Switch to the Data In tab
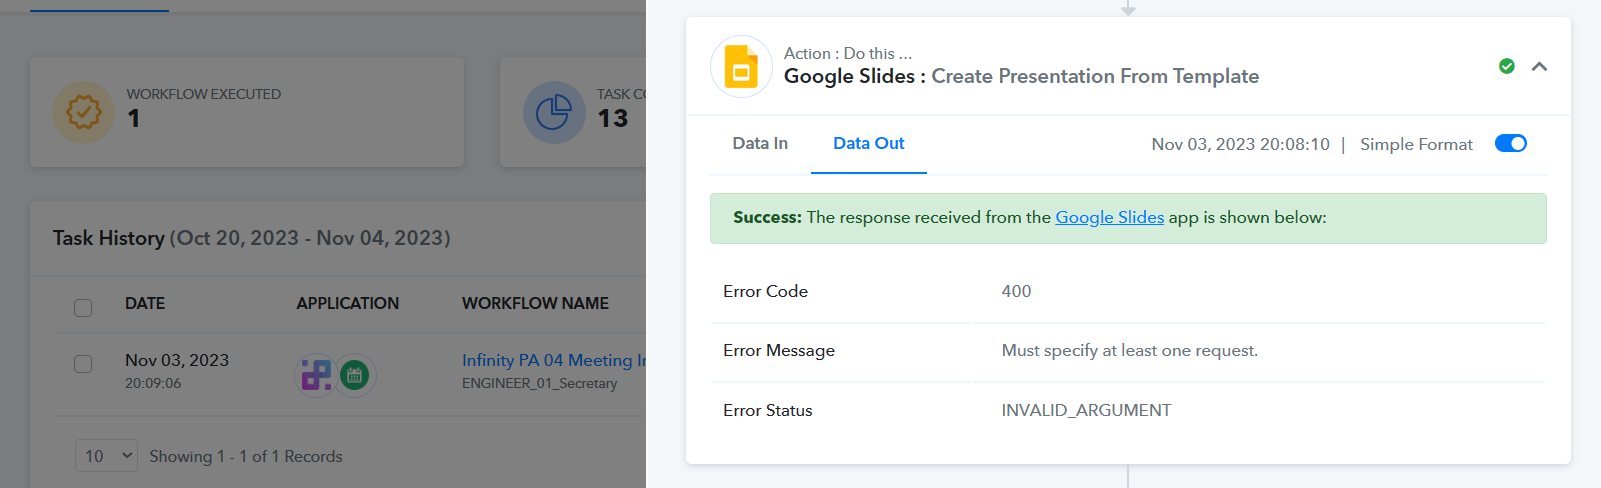Screen dimensions: 1601x488 (x=760, y=143)
